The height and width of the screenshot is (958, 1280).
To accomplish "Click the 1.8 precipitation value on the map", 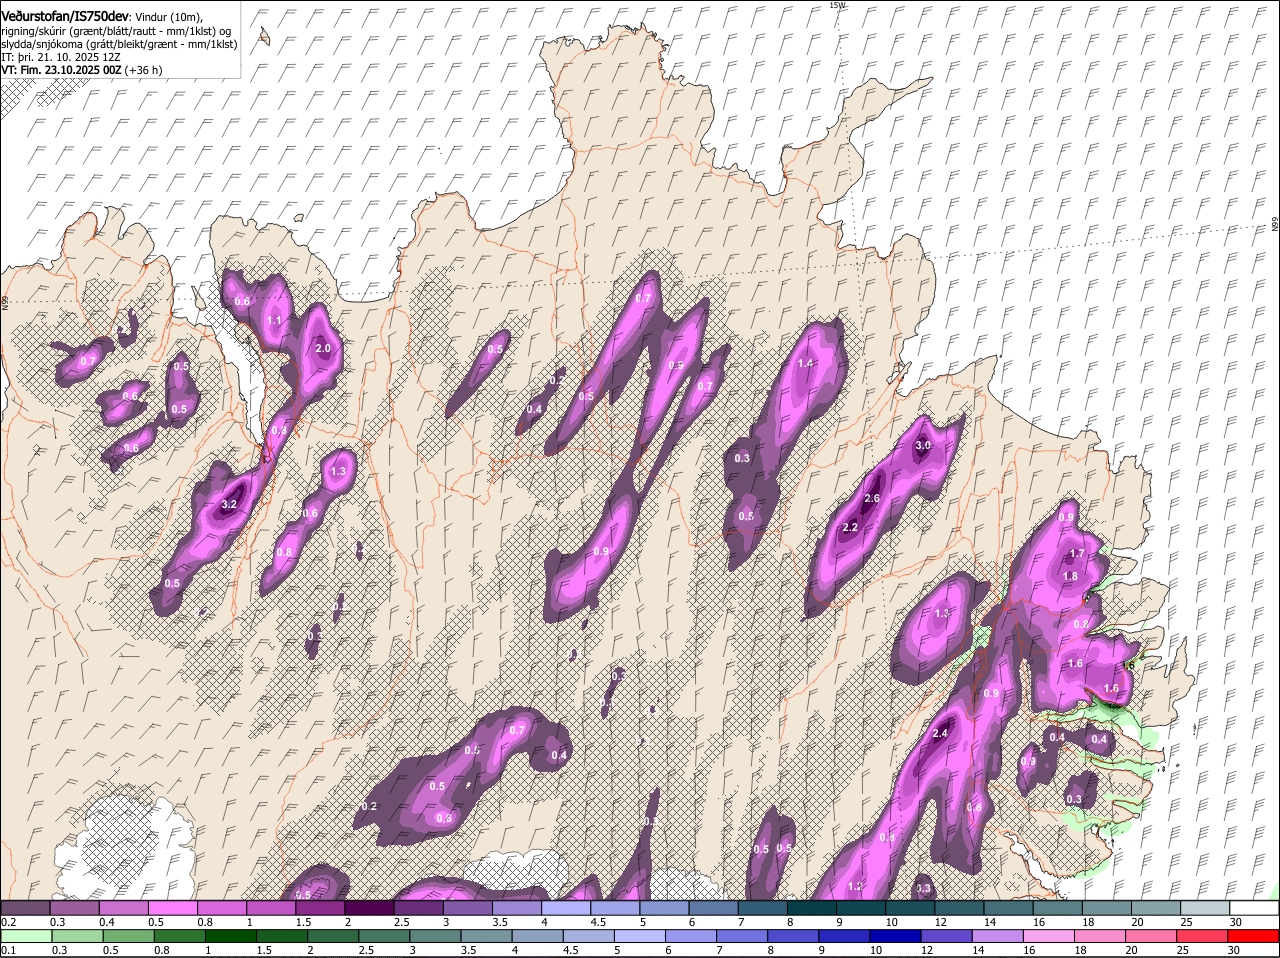I will pos(1070,576).
